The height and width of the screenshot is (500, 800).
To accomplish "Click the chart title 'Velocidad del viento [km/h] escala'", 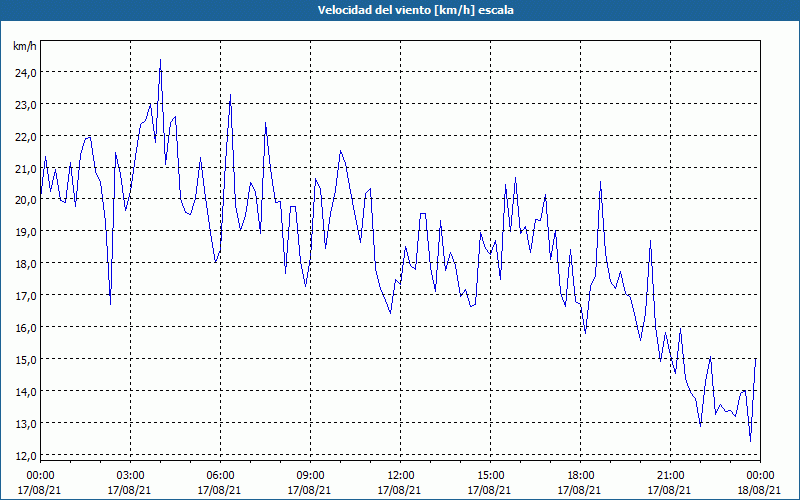I will point(415,10).
